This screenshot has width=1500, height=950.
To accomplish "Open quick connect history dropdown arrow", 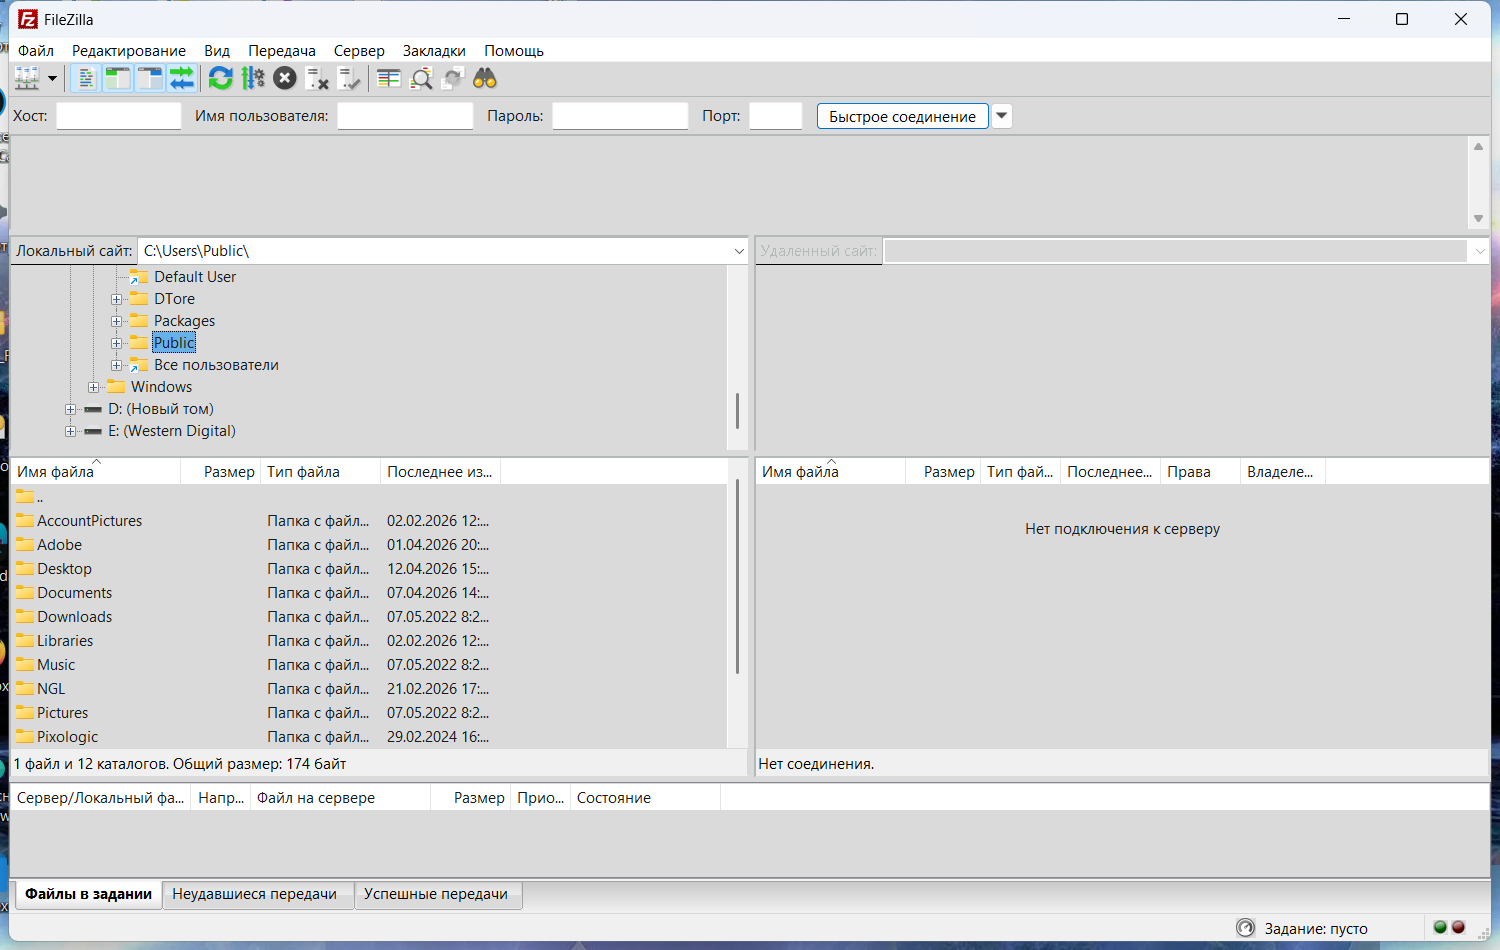I will click(x=1001, y=116).
